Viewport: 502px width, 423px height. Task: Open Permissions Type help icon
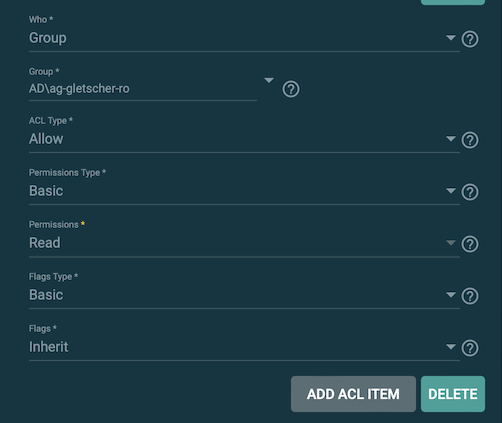470,192
